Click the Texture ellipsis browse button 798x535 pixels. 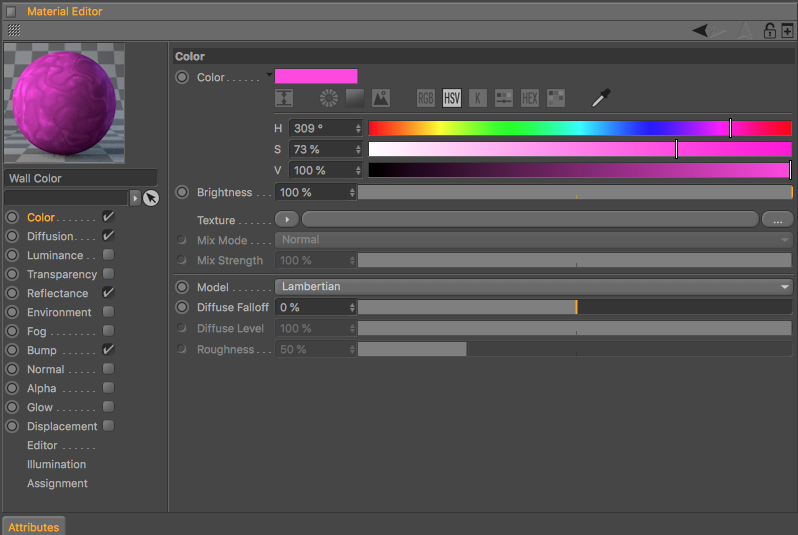click(x=778, y=220)
